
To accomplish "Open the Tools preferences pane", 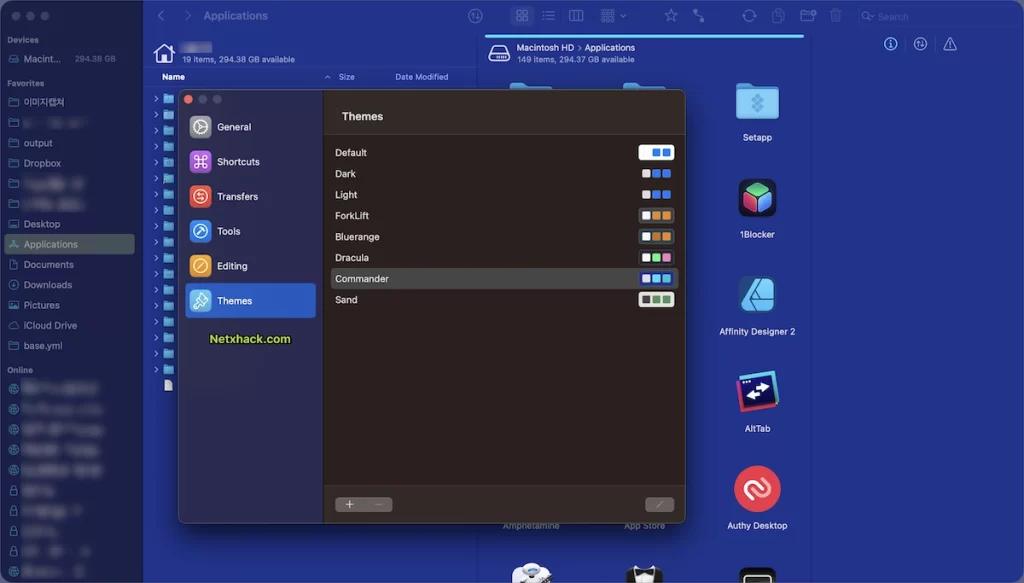I will [x=250, y=230].
